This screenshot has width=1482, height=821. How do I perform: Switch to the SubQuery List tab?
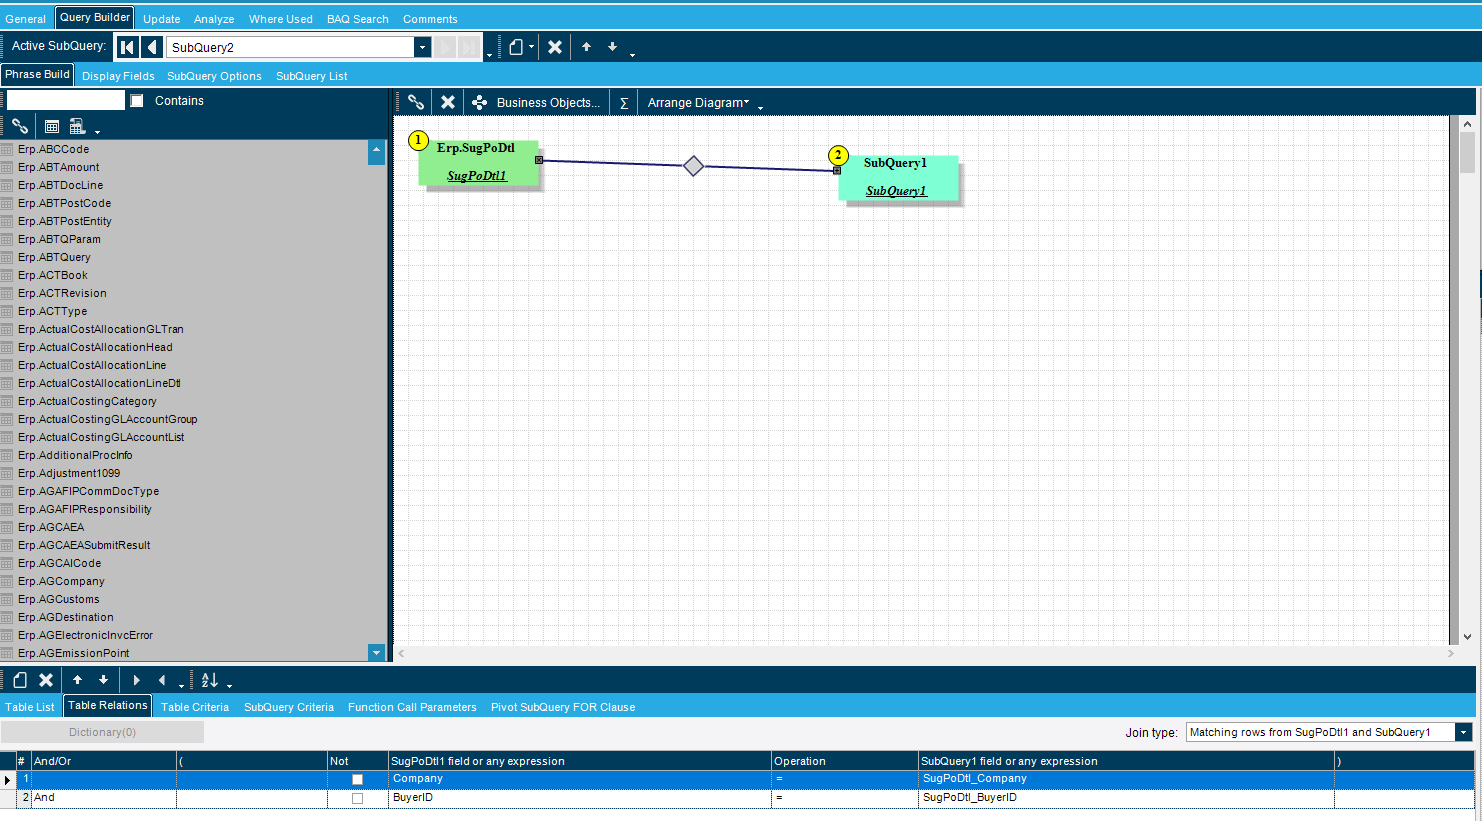312,76
